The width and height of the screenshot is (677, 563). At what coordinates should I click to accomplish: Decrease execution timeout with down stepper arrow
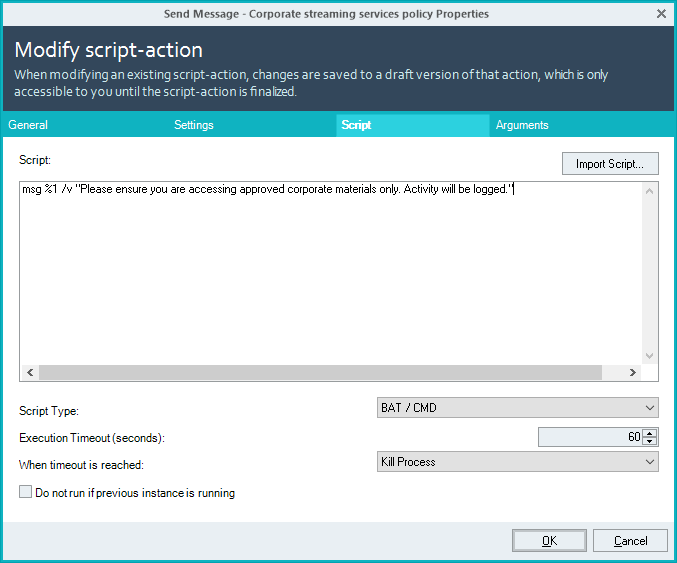pos(650,441)
